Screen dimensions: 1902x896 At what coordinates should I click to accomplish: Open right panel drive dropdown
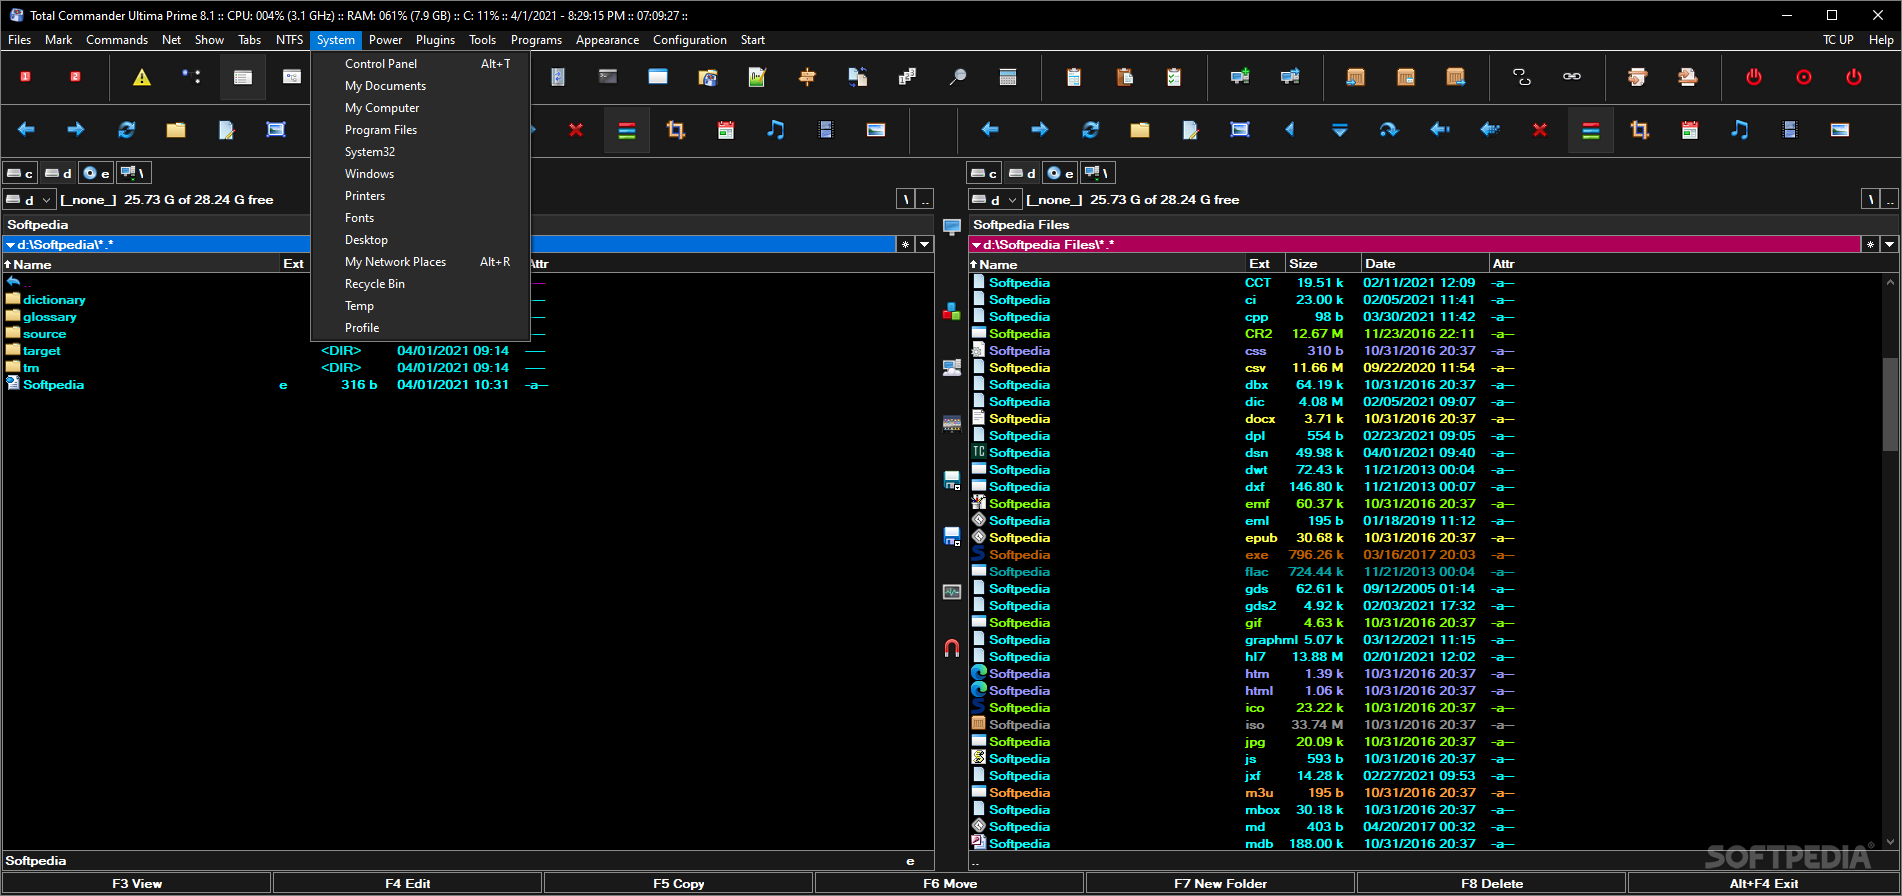[x=994, y=200]
